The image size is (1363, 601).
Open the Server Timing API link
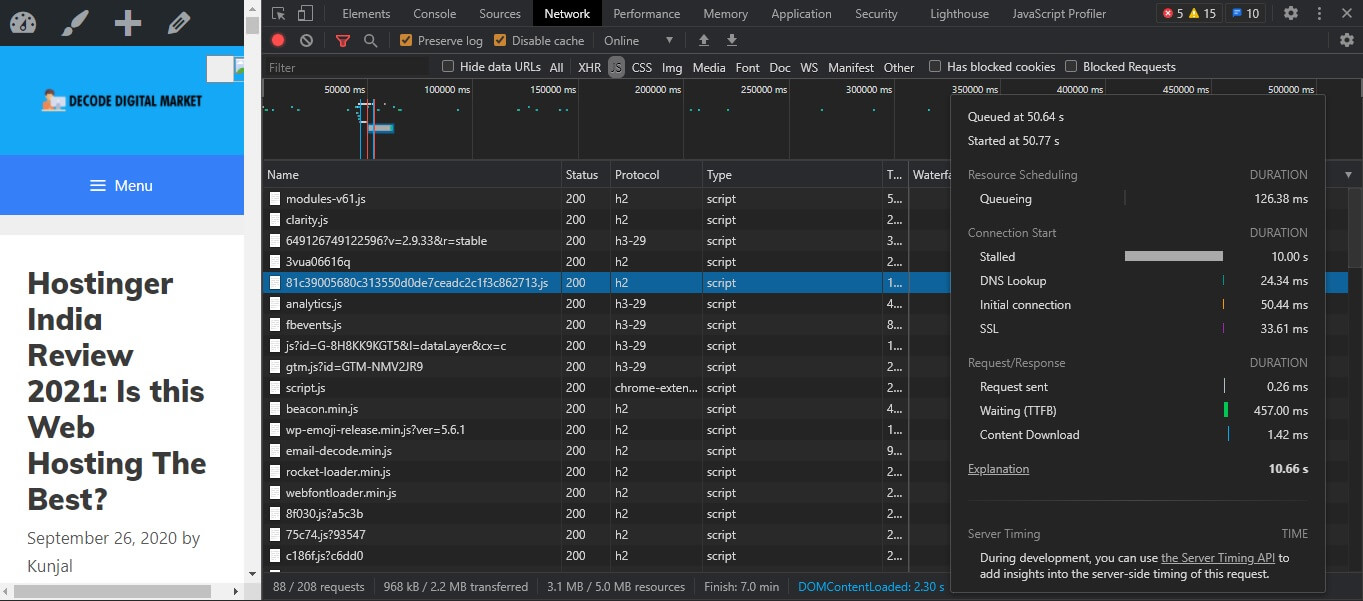click(1218, 558)
